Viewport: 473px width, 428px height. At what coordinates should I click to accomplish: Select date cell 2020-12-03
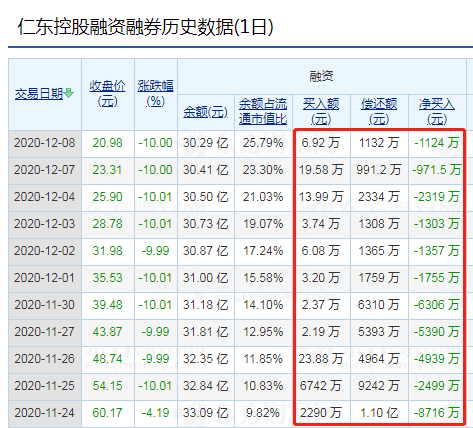click(45, 224)
